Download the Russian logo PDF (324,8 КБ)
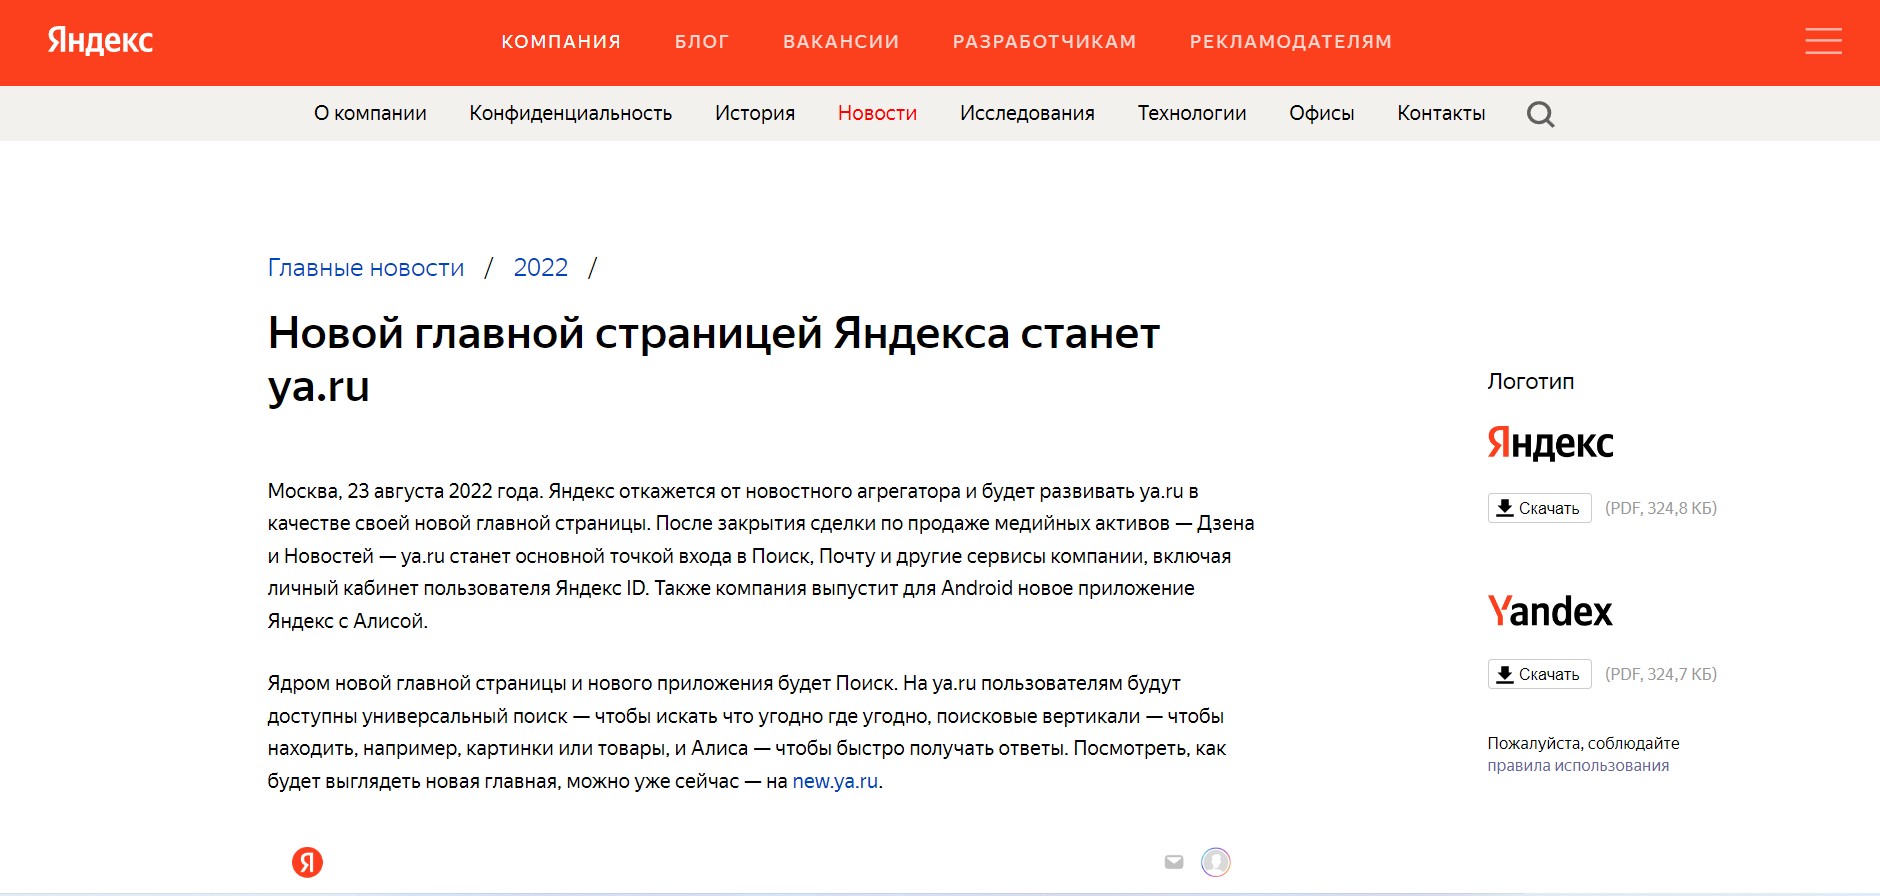The height and width of the screenshot is (896, 1880). pos(1539,508)
